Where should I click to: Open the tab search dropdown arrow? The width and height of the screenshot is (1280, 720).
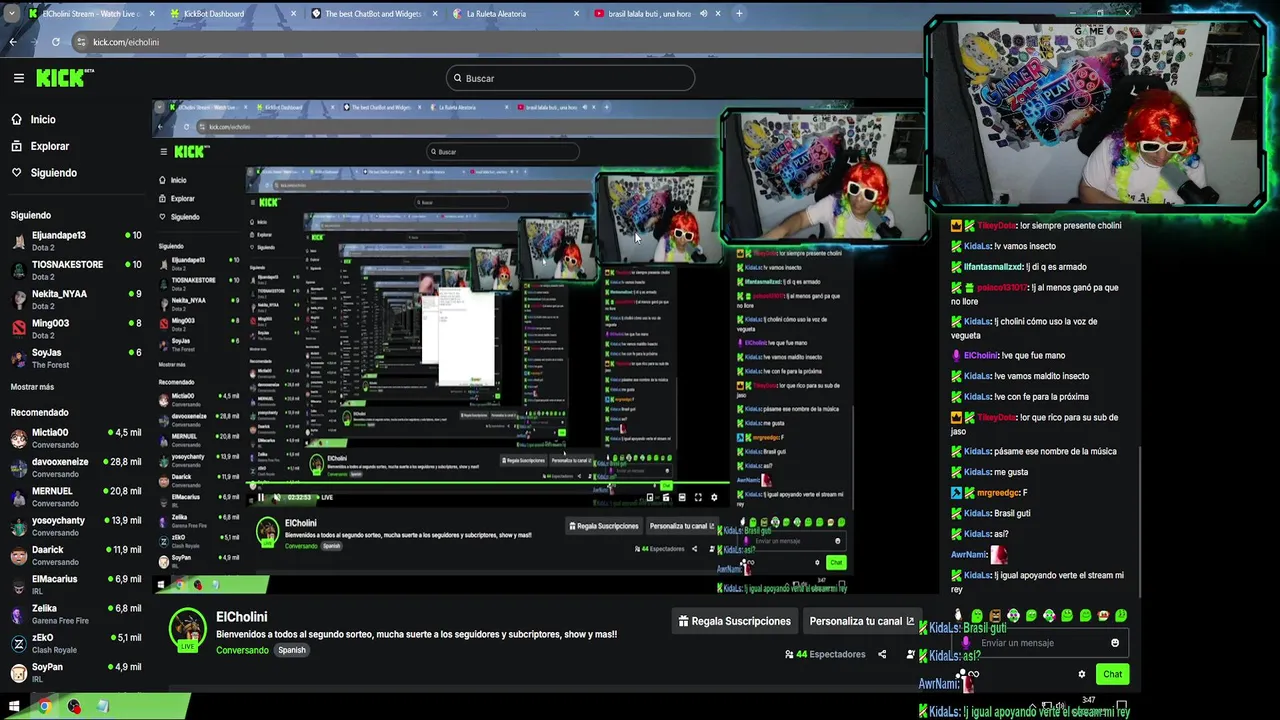coord(12,14)
